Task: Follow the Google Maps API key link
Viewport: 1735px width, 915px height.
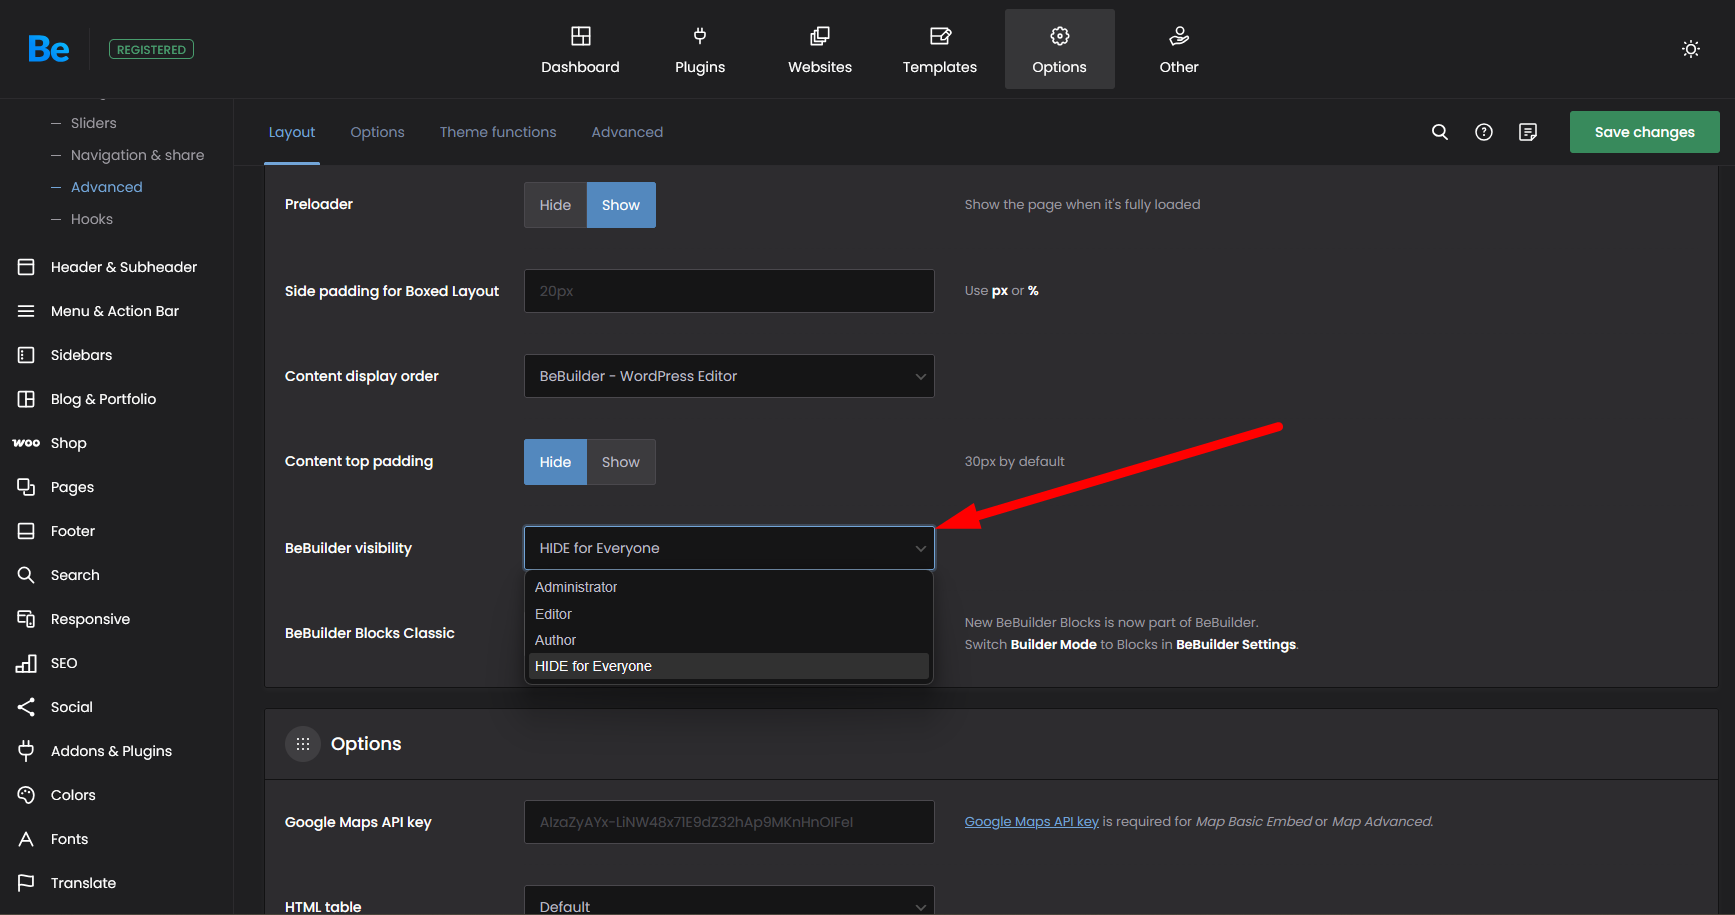Action: 1031,822
